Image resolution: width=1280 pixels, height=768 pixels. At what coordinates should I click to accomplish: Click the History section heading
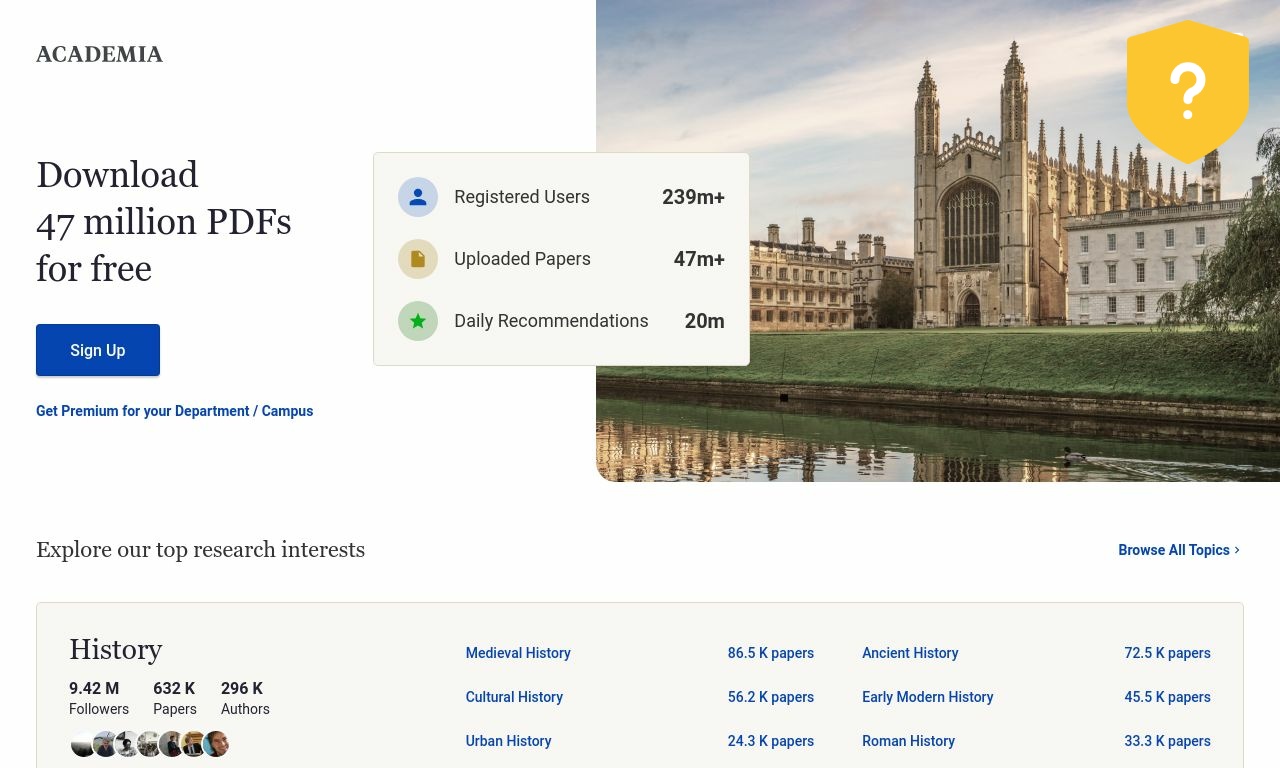[115, 650]
